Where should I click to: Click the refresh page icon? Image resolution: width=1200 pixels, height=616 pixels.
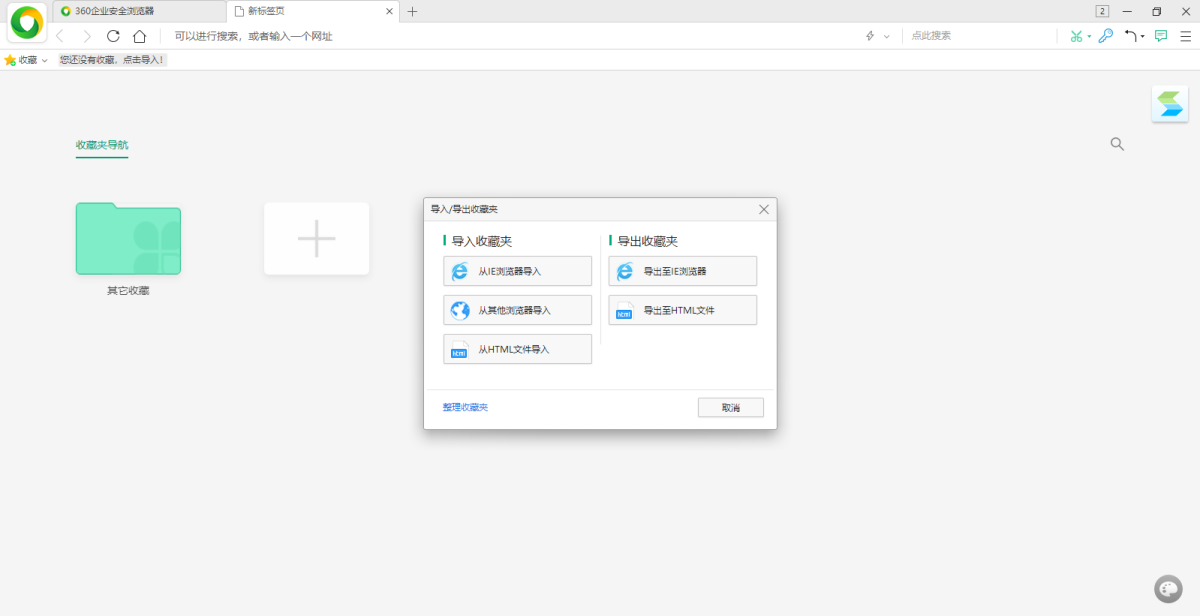click(113, 36)
